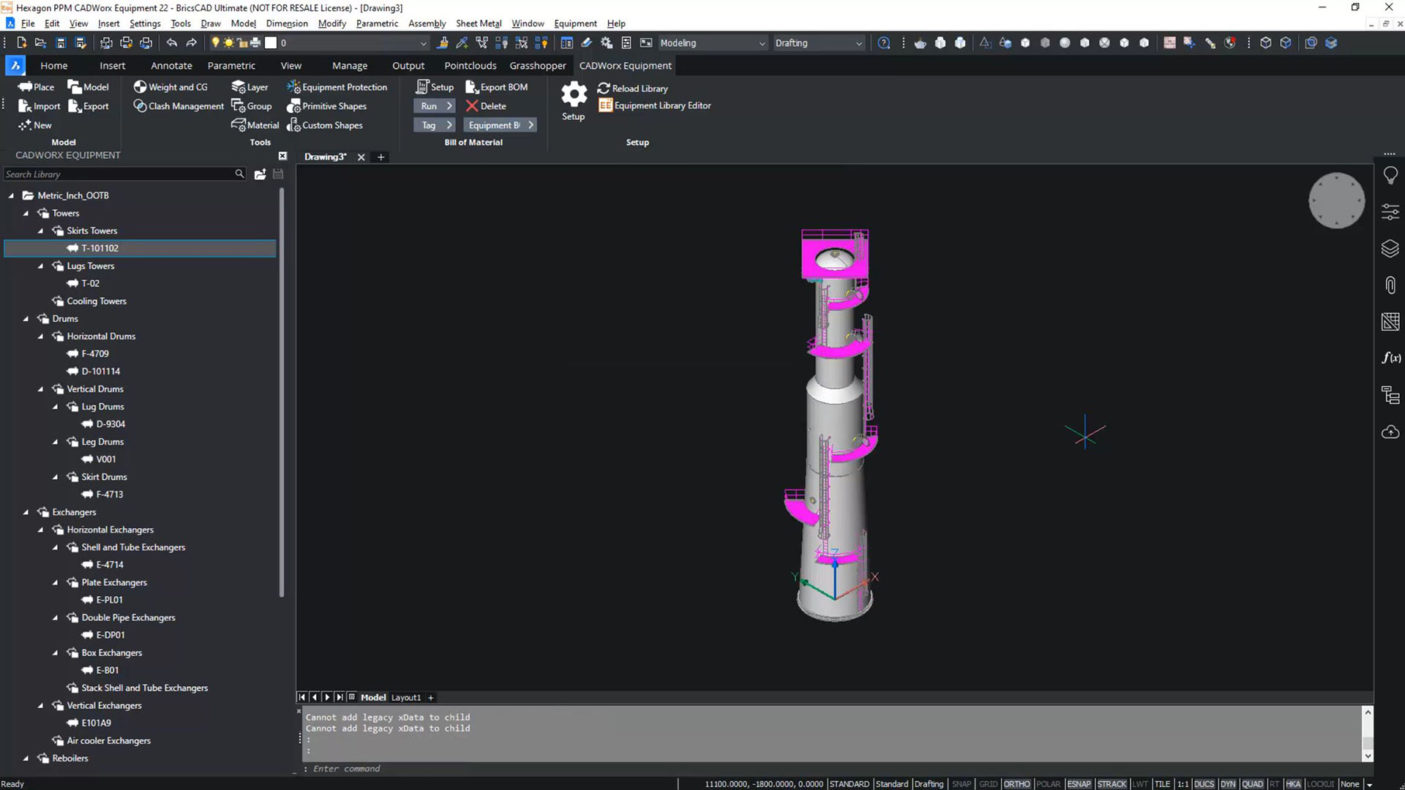Open Clash Management tool
This screenshot has width=1405, height=790.
click(x=178, y=106)
